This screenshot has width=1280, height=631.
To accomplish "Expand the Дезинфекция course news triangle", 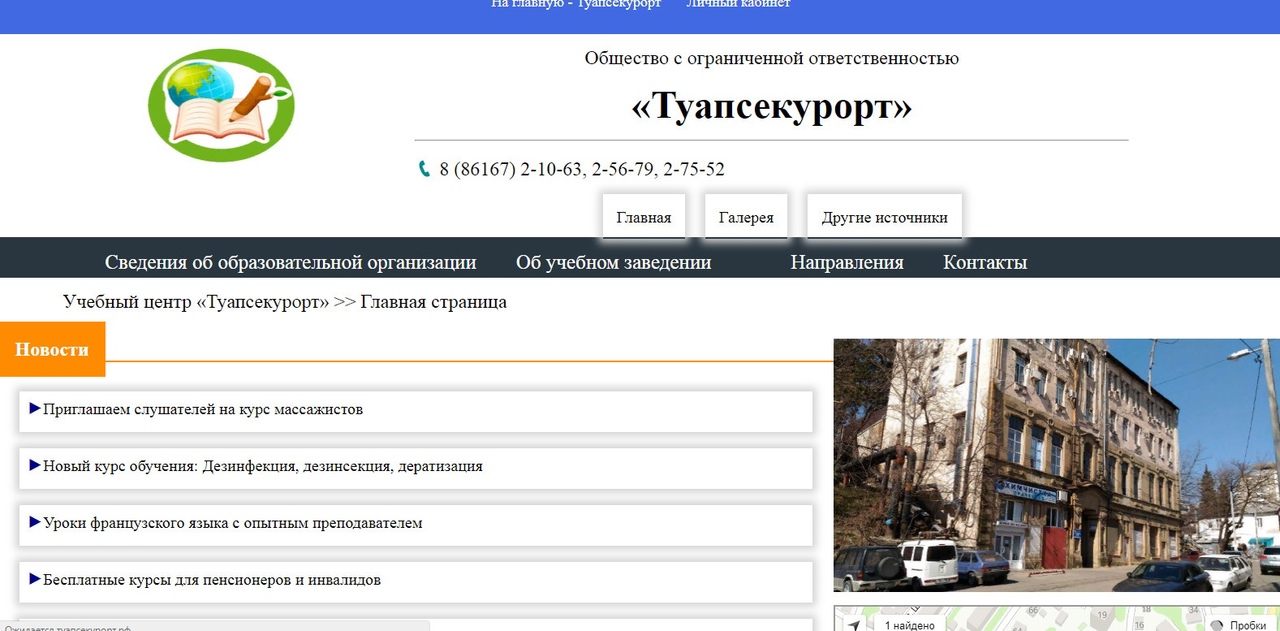I will click(35, 465).
